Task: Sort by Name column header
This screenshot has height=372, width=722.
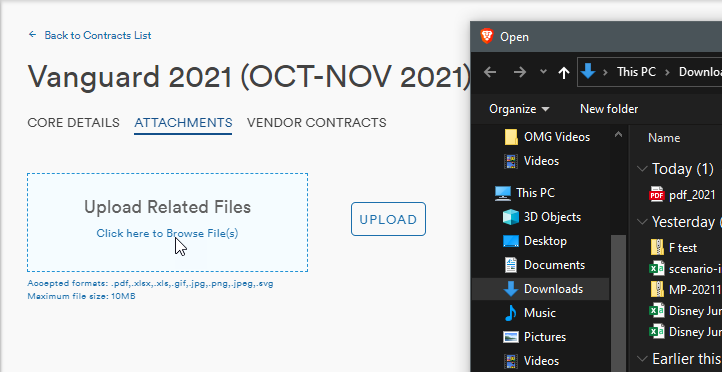Action: pyautogui.click(x=664, y=138)
